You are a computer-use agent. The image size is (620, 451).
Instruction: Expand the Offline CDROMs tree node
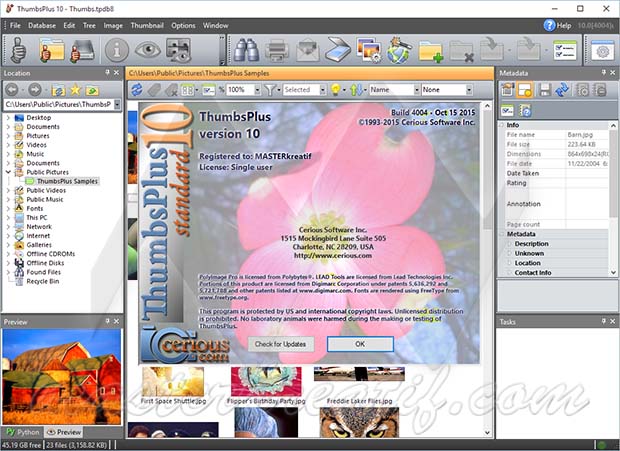(8, 254)
